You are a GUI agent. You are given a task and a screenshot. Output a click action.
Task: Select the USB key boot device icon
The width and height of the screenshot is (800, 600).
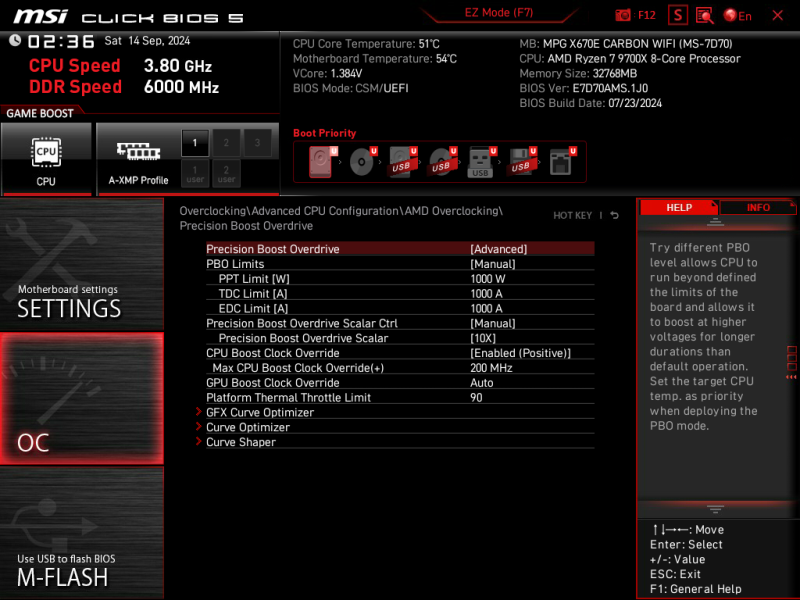[x=480, y=161]
